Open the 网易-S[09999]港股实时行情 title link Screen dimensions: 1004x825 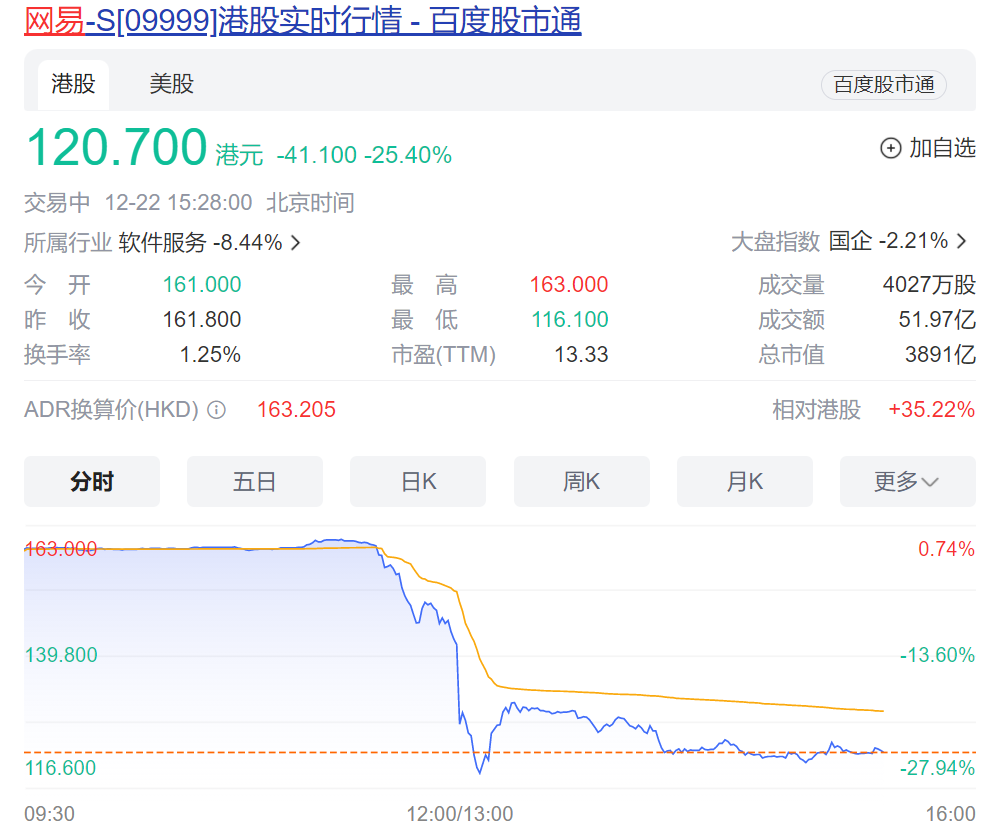[x=302, y=20]
